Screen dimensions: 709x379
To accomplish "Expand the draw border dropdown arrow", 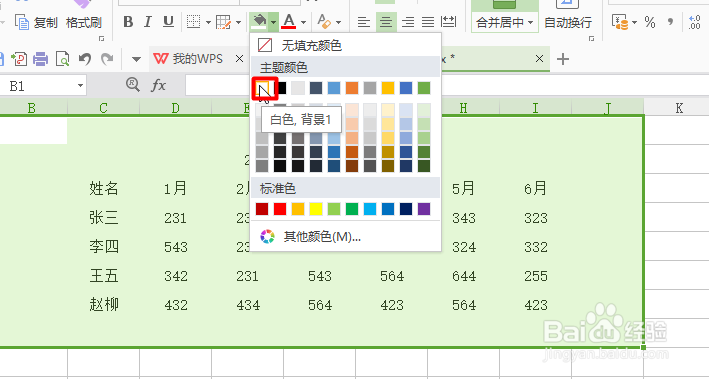I will (x=238, y=22).
